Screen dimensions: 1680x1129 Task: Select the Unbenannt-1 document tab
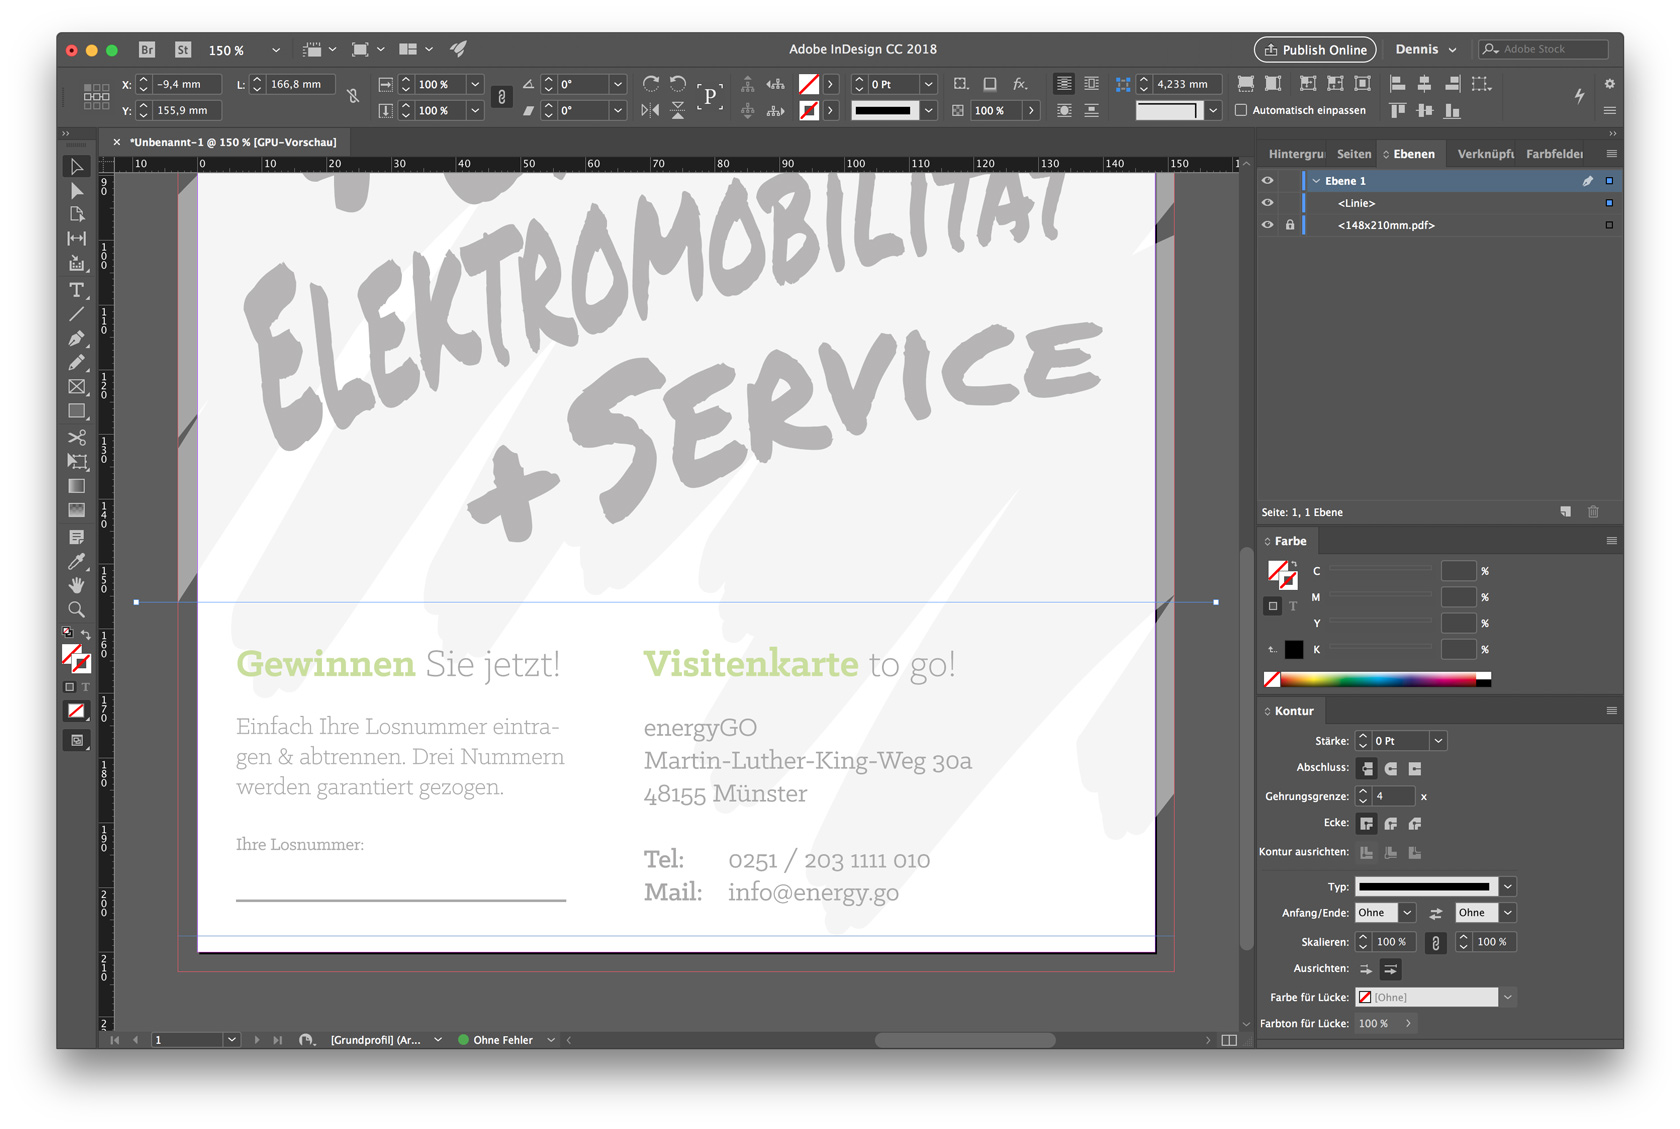(232, 142)
